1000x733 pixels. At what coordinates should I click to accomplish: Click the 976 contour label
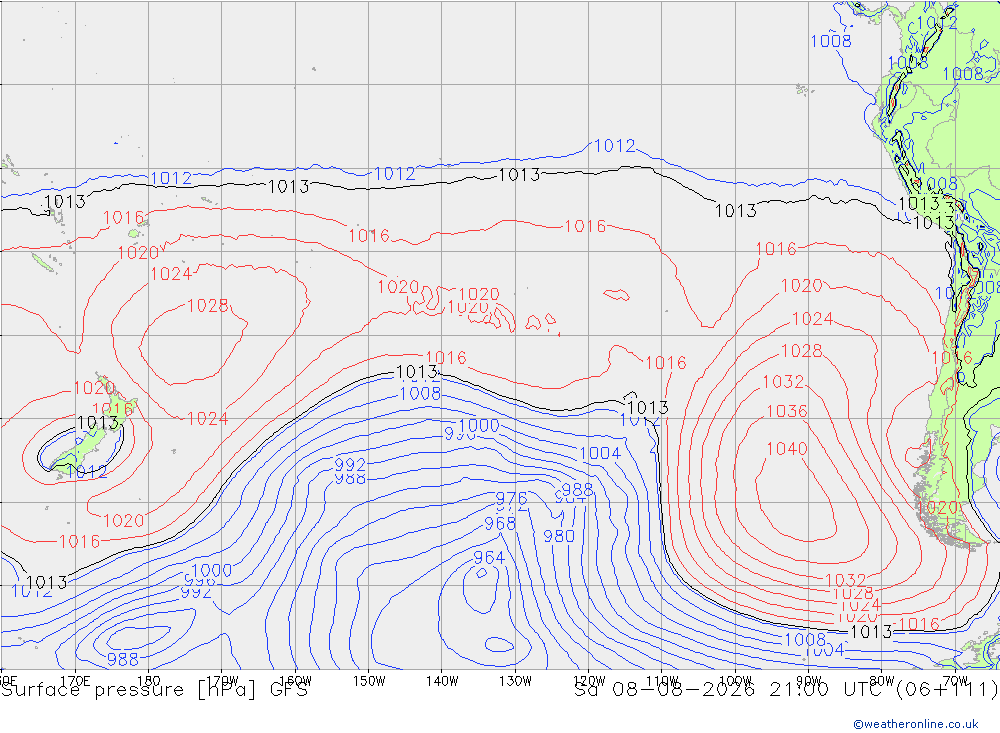pyautogui.click(x=511, y=498)
